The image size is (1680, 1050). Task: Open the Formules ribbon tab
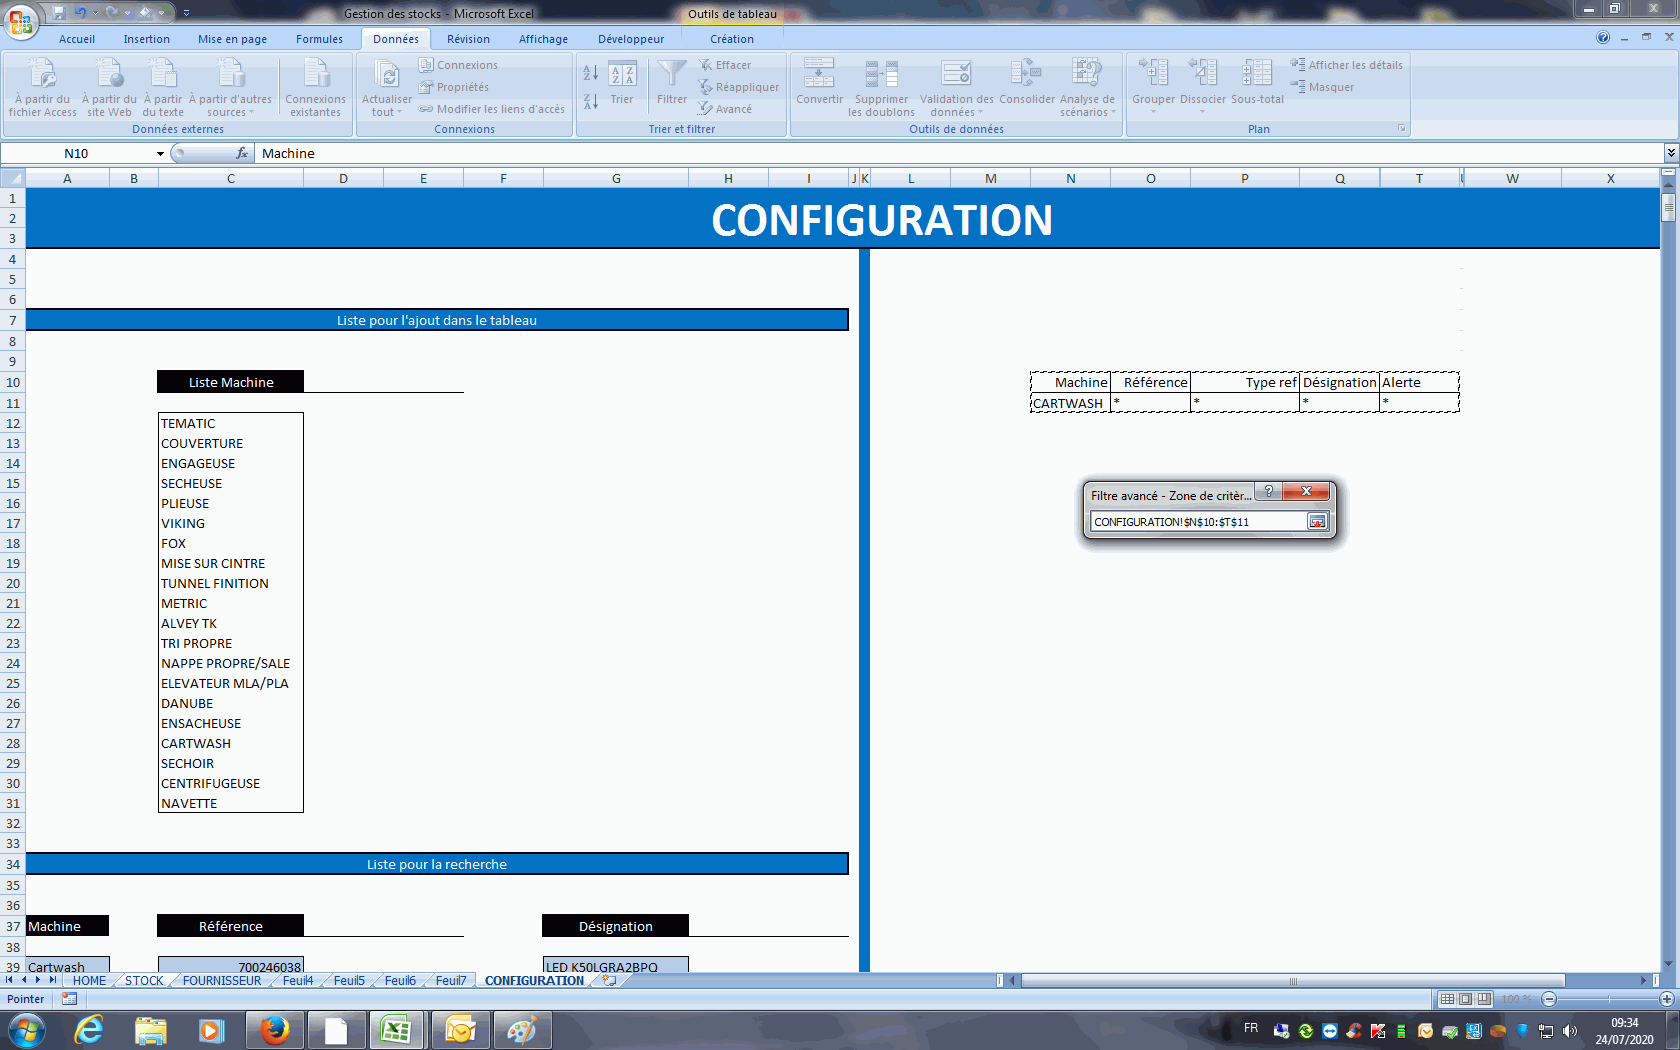pyautogui.click(x=319, y=39)
